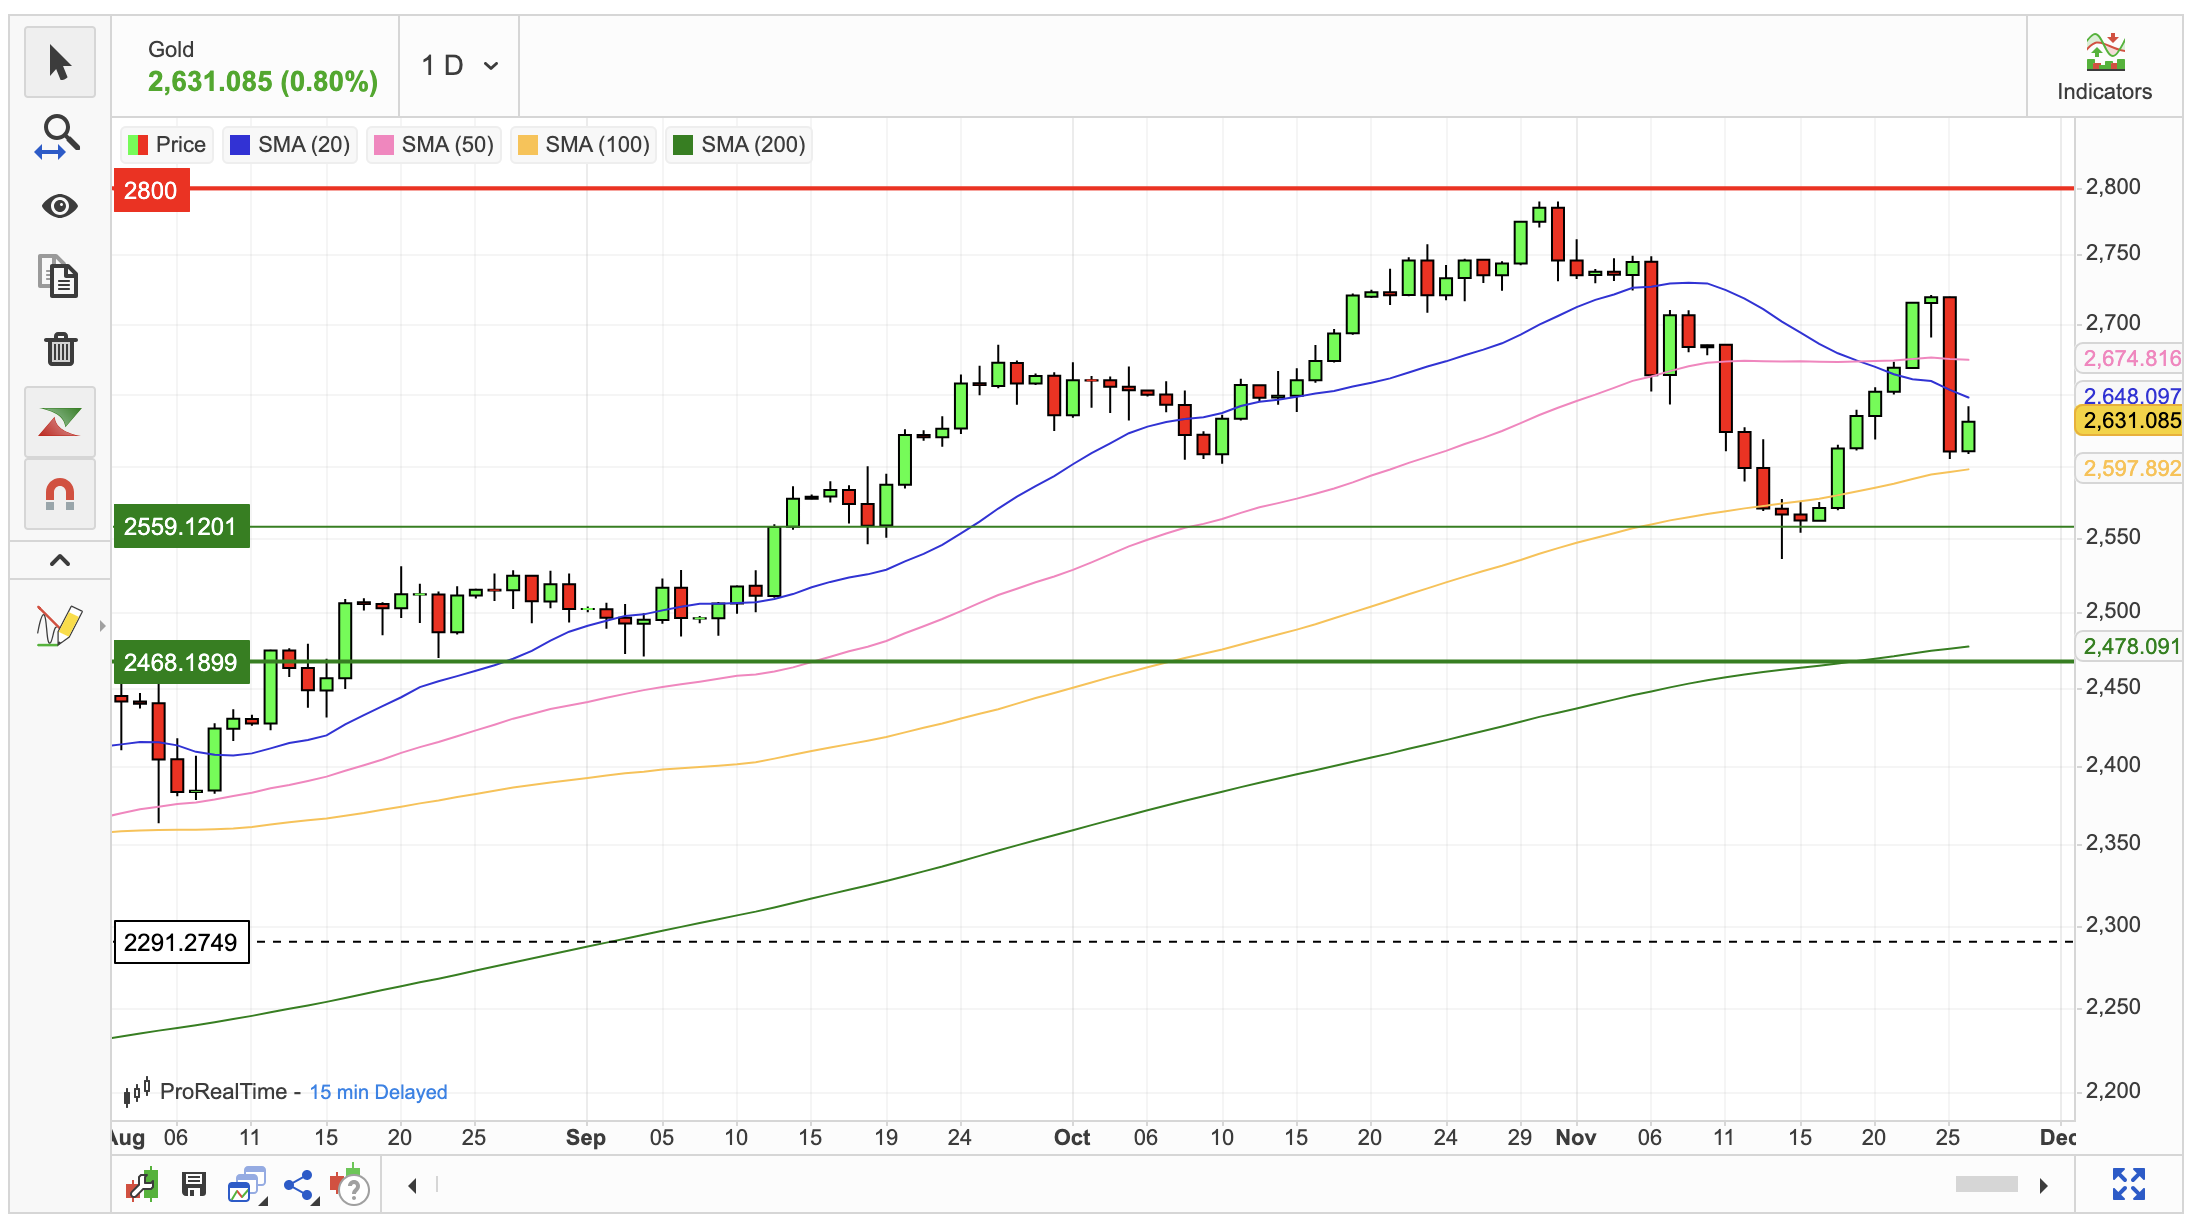
Task: Open the copy documents icon
Action: 59,277
